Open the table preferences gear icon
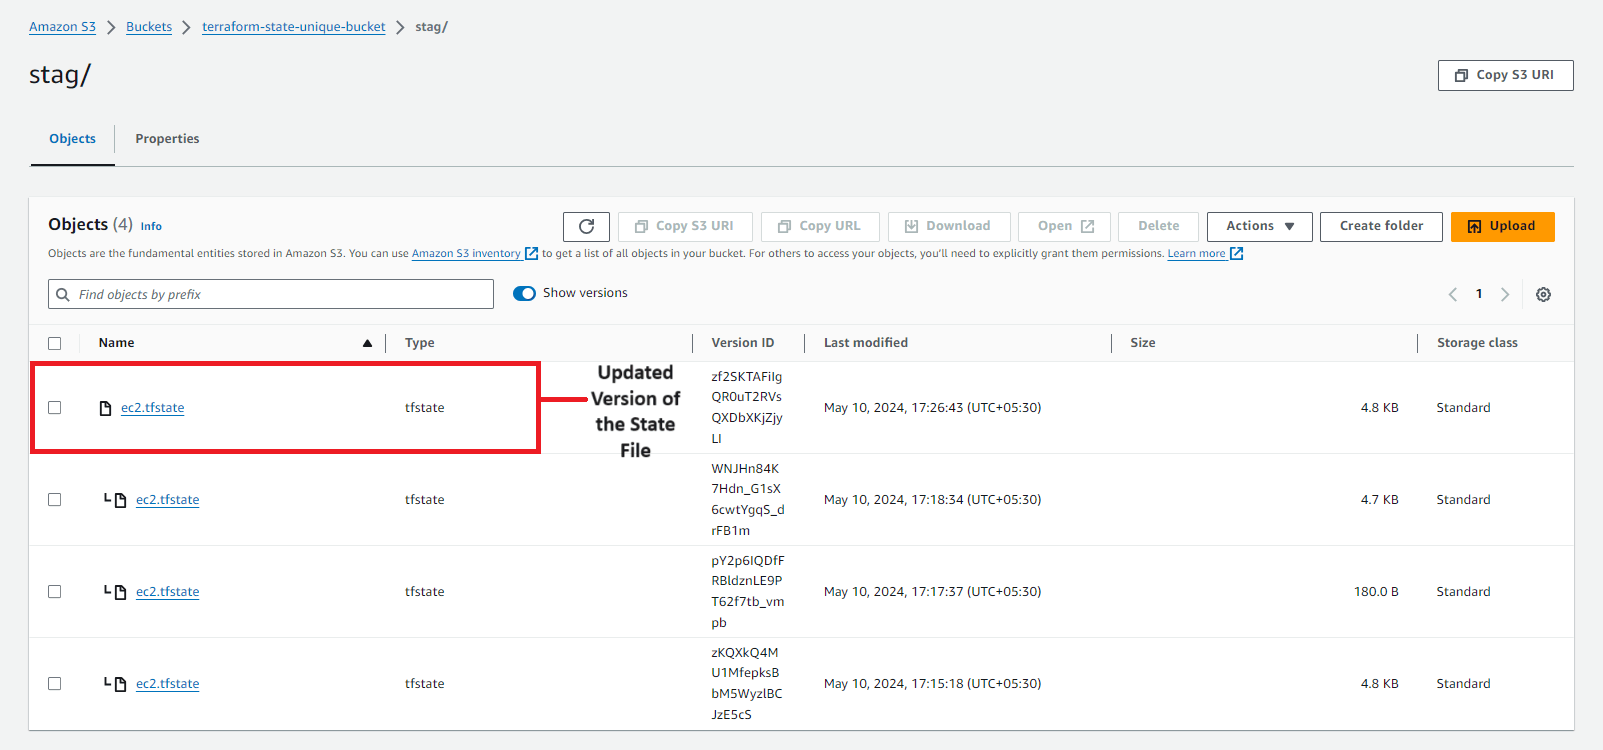Screen dimensions: 1603x750 click(1543, 295)
